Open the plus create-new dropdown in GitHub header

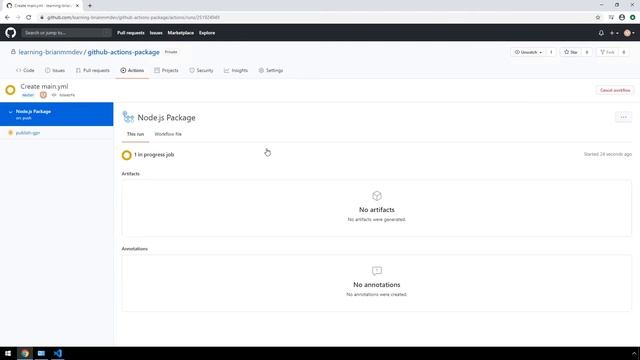click(614, 33)
